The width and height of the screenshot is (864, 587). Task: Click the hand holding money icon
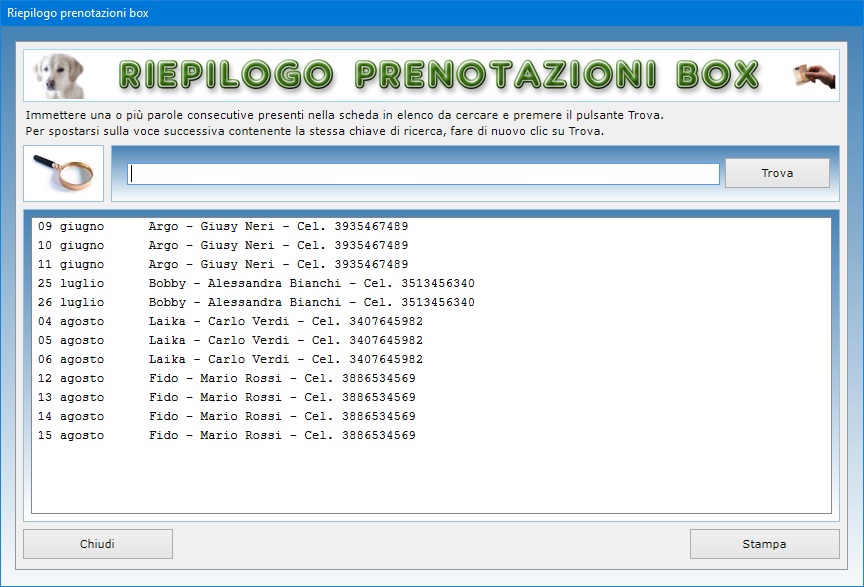pos(814,76)
